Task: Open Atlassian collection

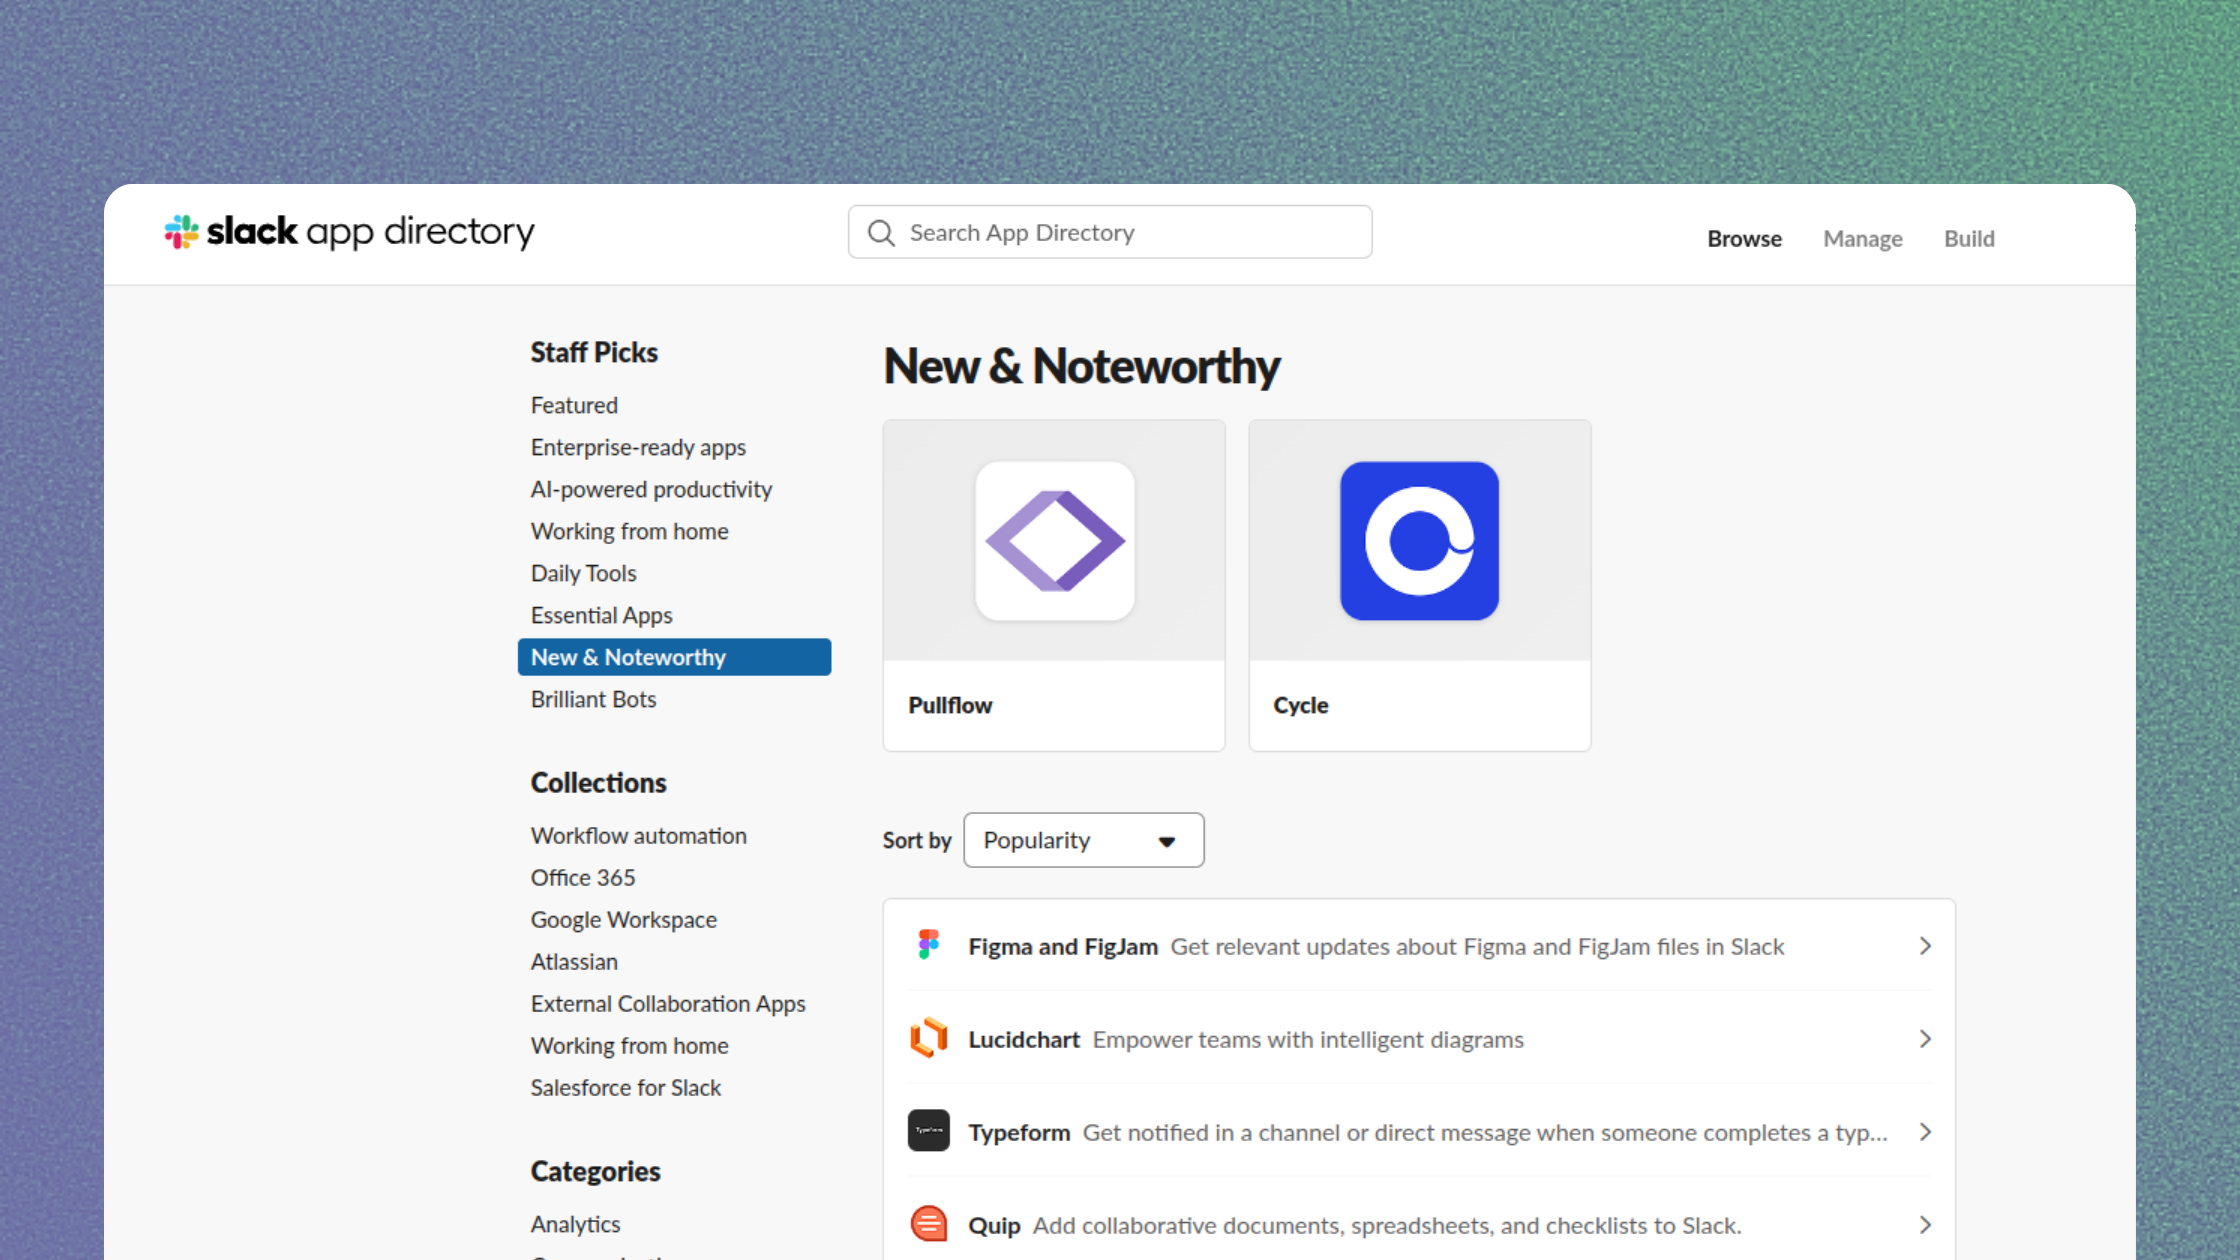Action: point(574,961)
